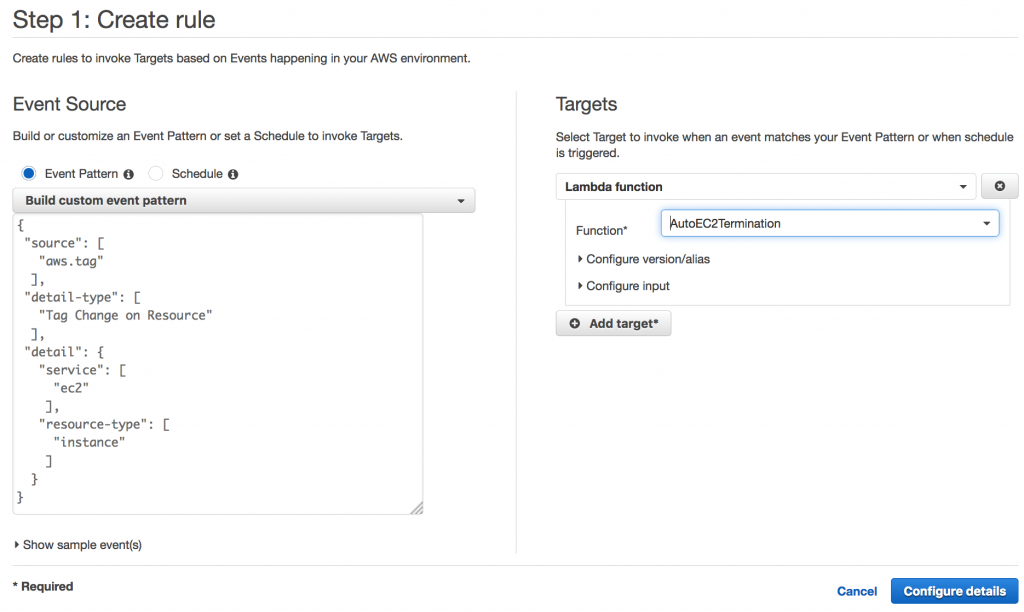Image resolution: width=1024 pixels, height=612 pixels.
Task: Click the plus icon on Add target
Action: click(x=574, y=324)
